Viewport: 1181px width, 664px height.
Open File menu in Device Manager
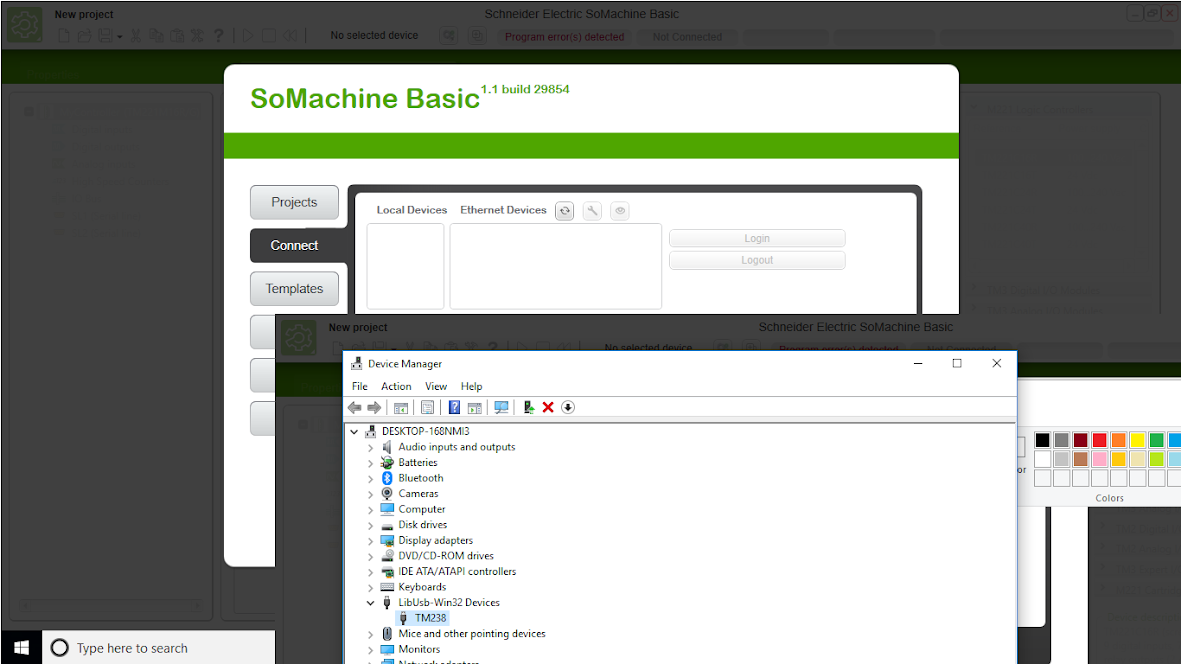point(360,386)
